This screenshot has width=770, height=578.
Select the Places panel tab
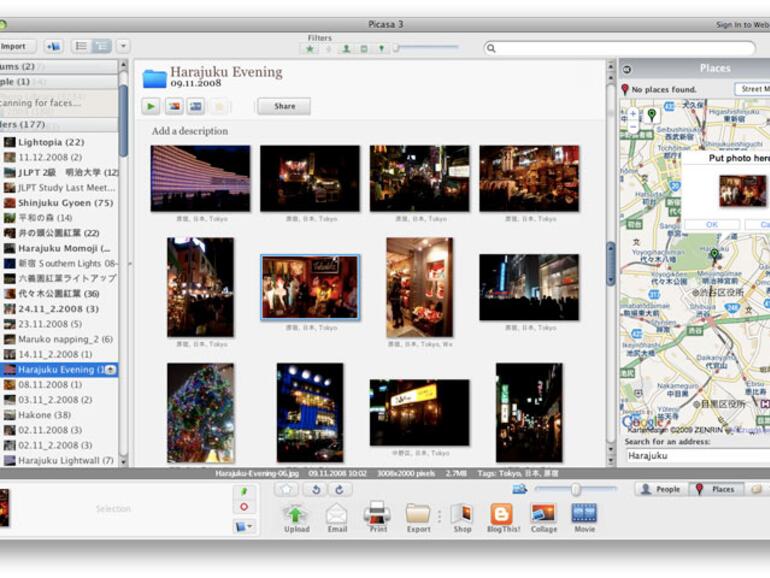(x=714, y=489)
